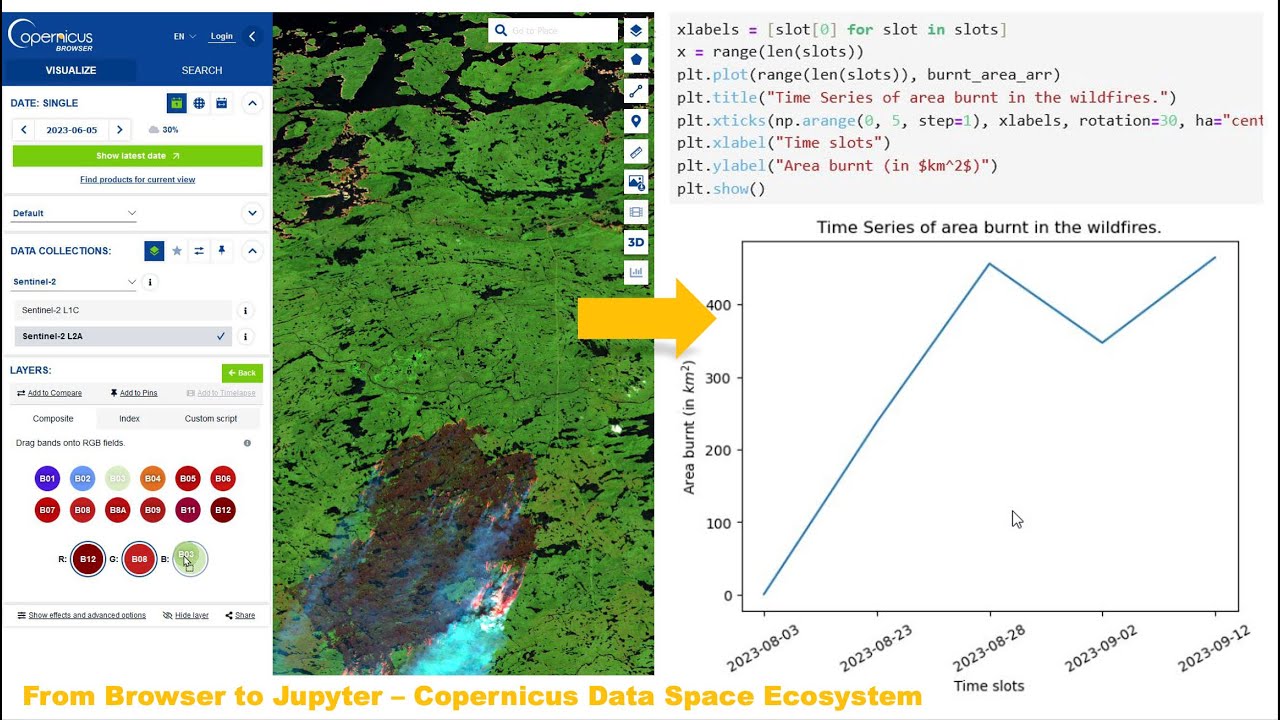This screenshot has width=1280, height=720.
Task: Go to next date arrow
Action: (x=120, y=130)
